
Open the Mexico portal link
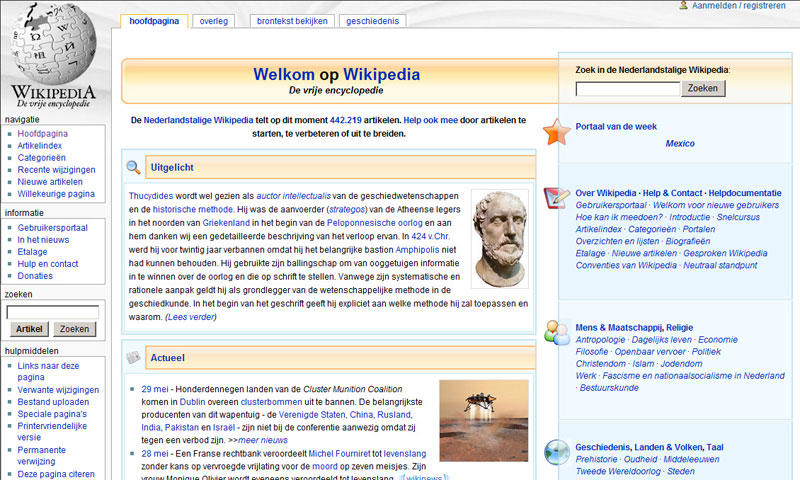(x=680, y=144)
